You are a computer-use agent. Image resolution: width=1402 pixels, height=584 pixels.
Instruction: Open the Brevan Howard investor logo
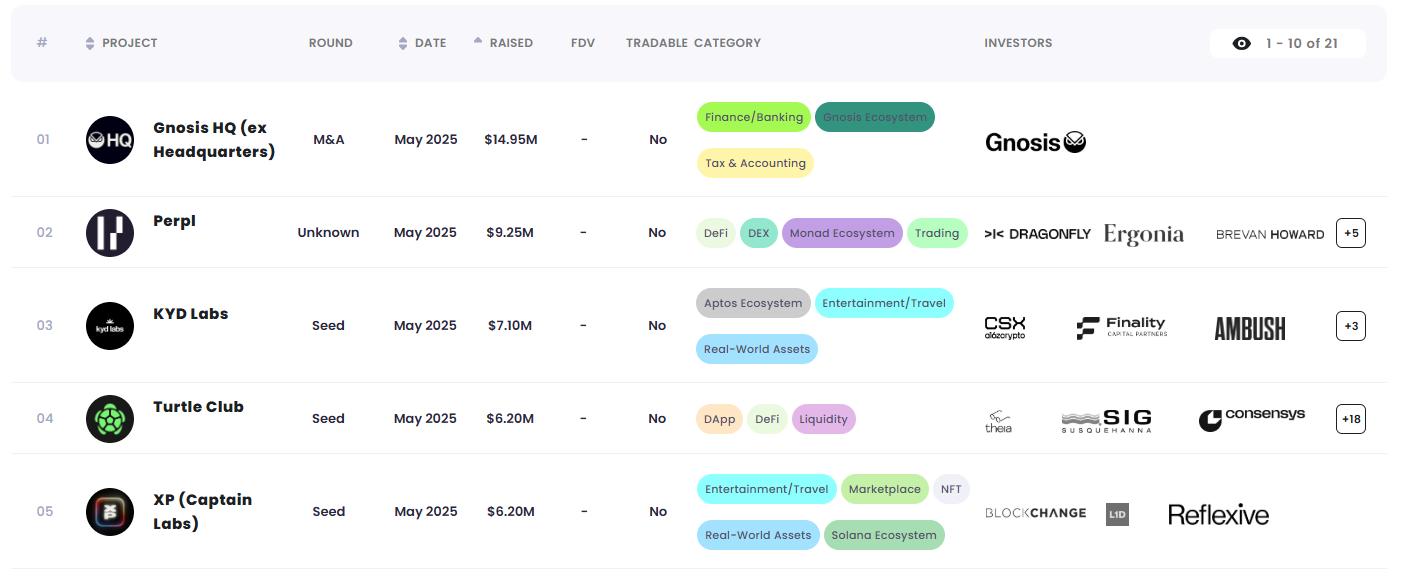coord(1270,234)
